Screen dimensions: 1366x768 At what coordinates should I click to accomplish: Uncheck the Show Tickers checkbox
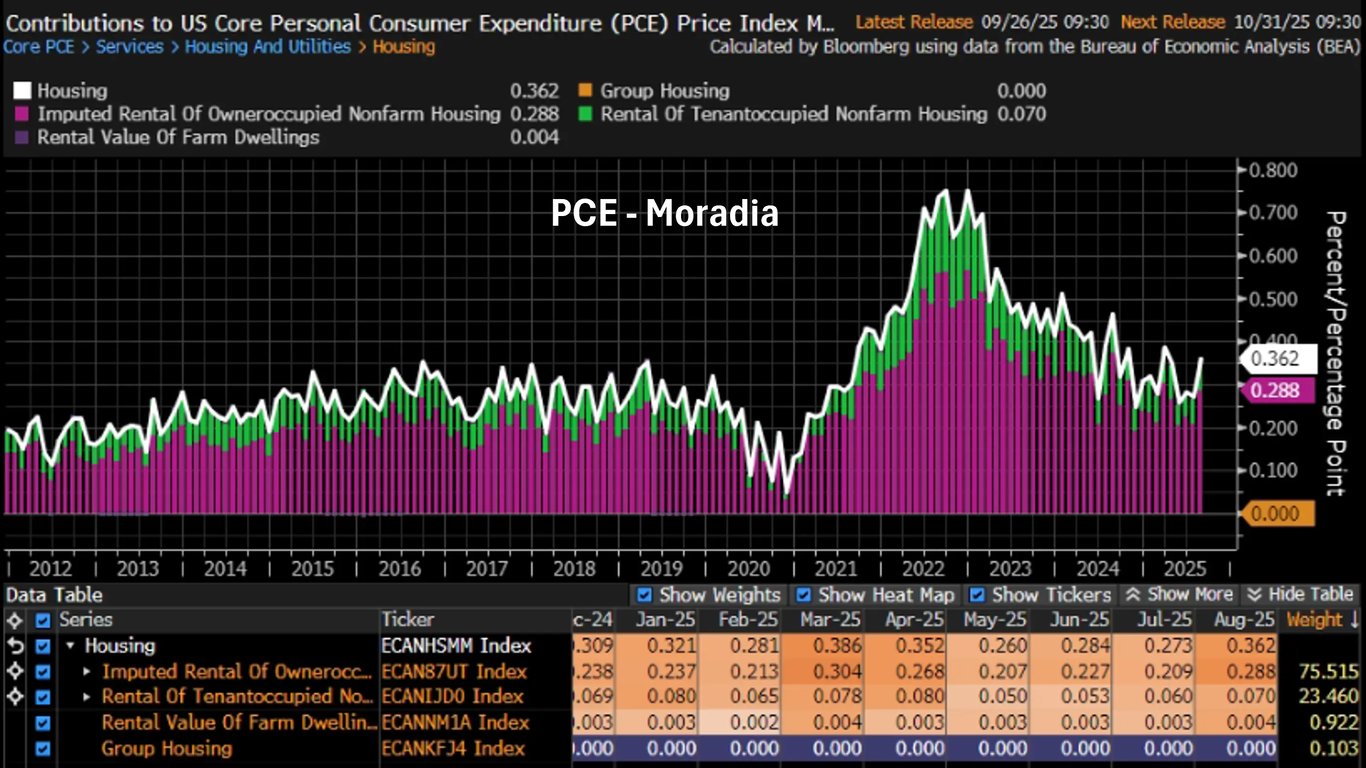point(976,595)
